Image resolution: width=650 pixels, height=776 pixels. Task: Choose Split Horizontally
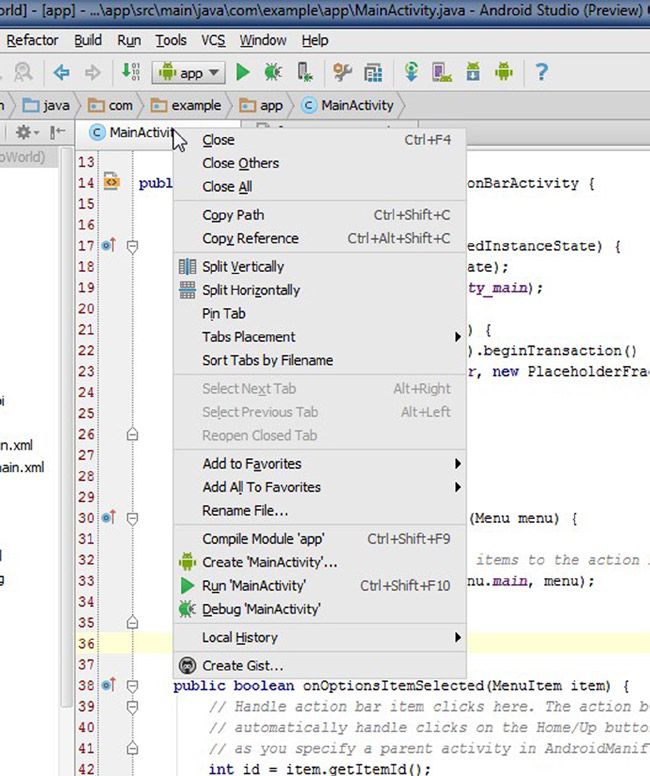(320, 290)
